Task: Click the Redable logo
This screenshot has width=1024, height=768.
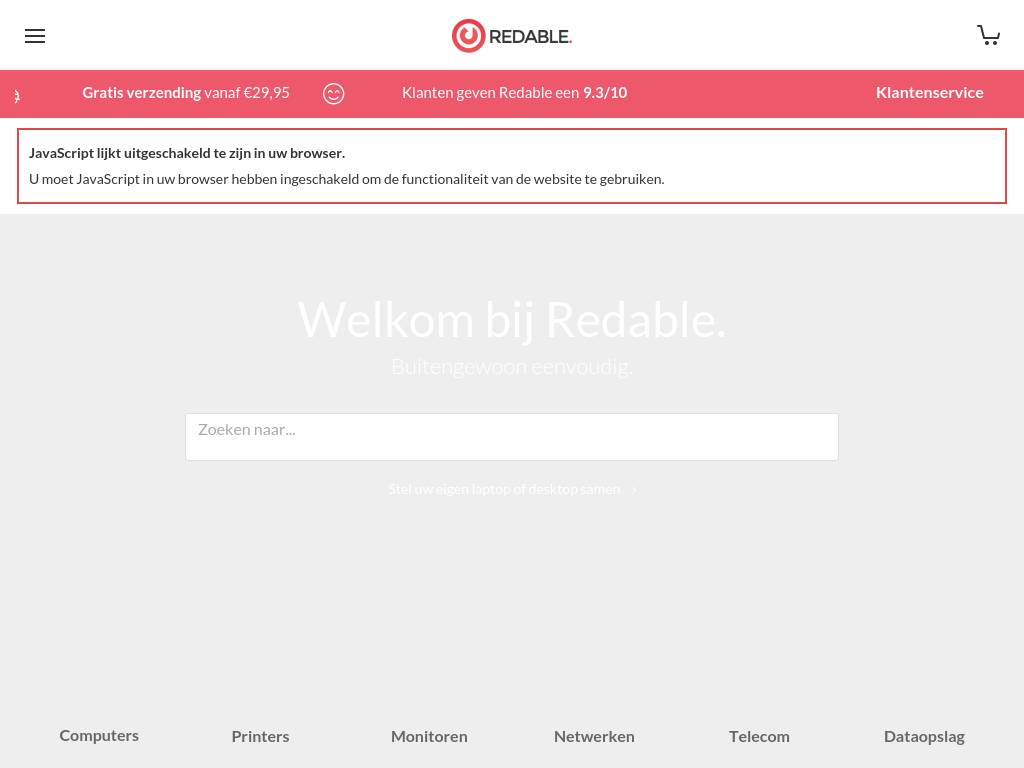Action: coord(511,36)
